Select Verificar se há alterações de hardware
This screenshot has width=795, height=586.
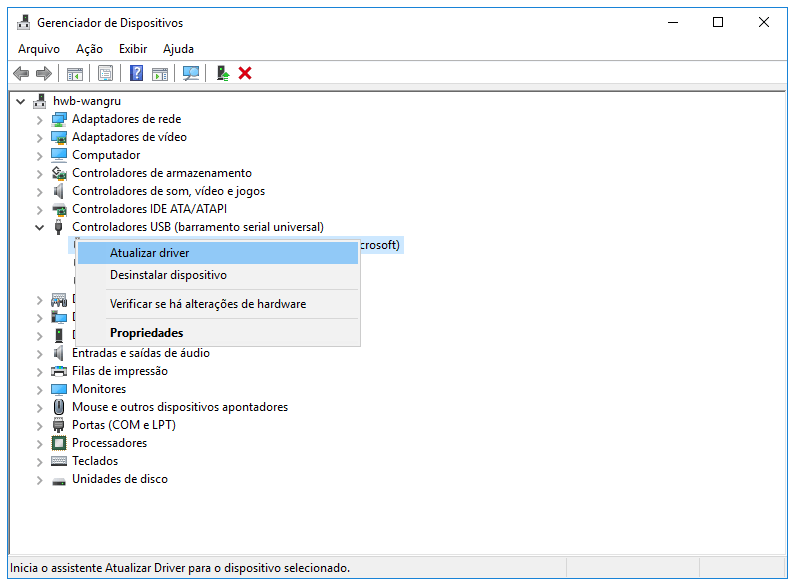[218, 304]
